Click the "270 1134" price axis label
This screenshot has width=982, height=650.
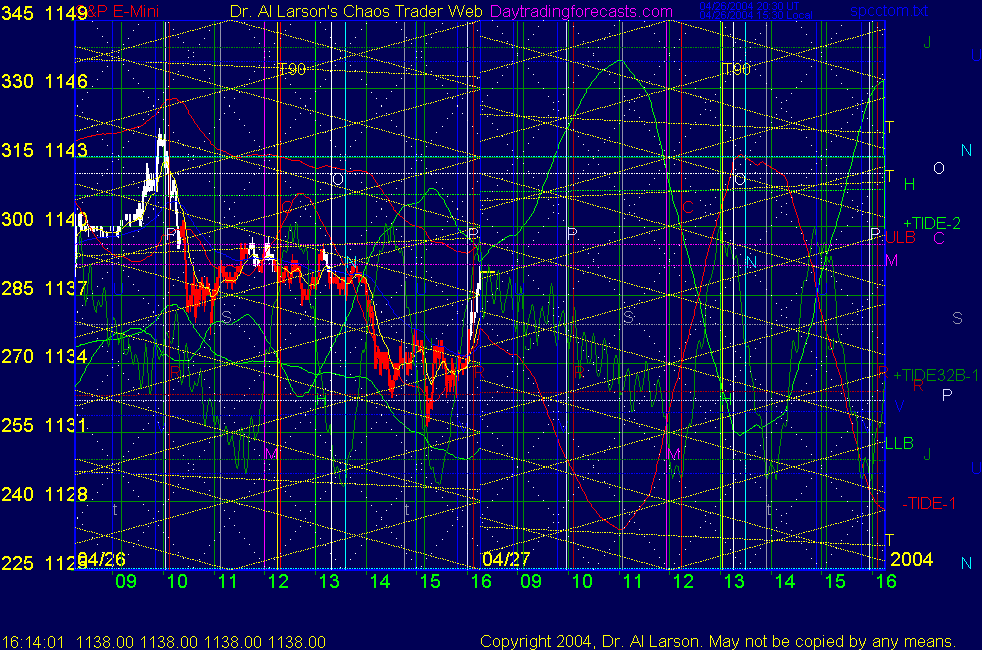click(44, 356)
